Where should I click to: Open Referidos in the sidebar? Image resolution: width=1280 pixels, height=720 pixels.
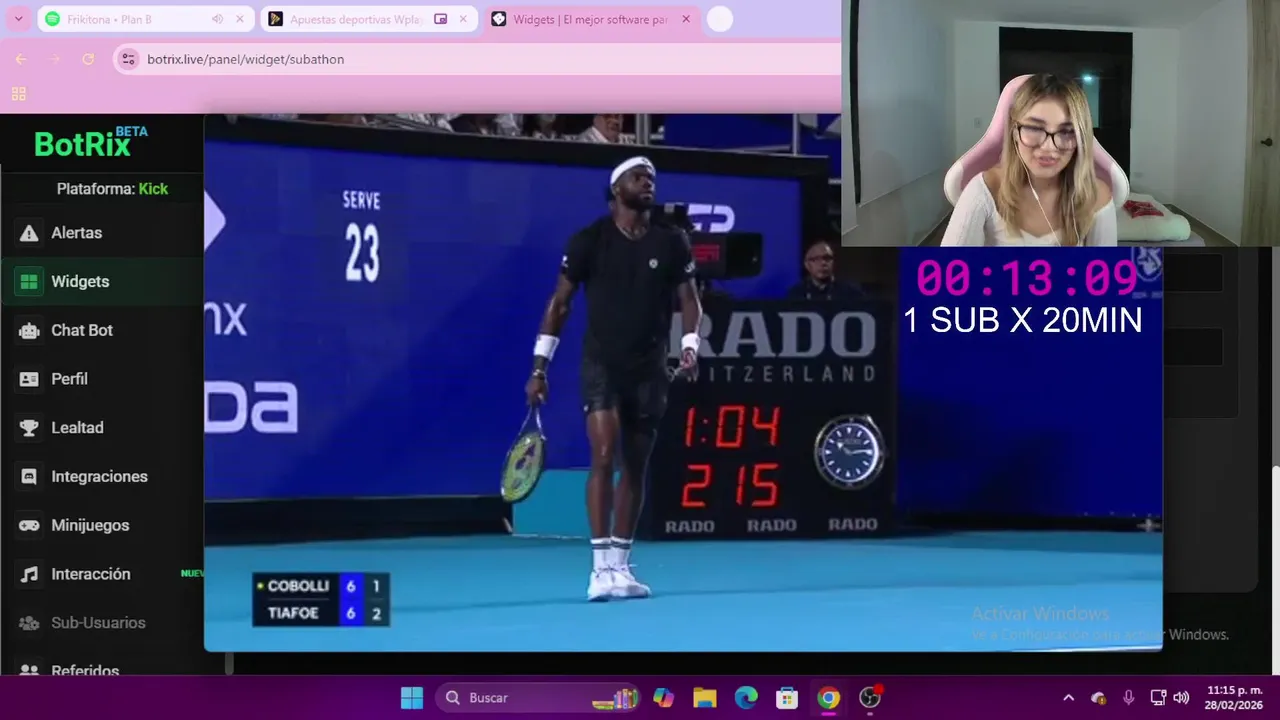click(100, 664)
